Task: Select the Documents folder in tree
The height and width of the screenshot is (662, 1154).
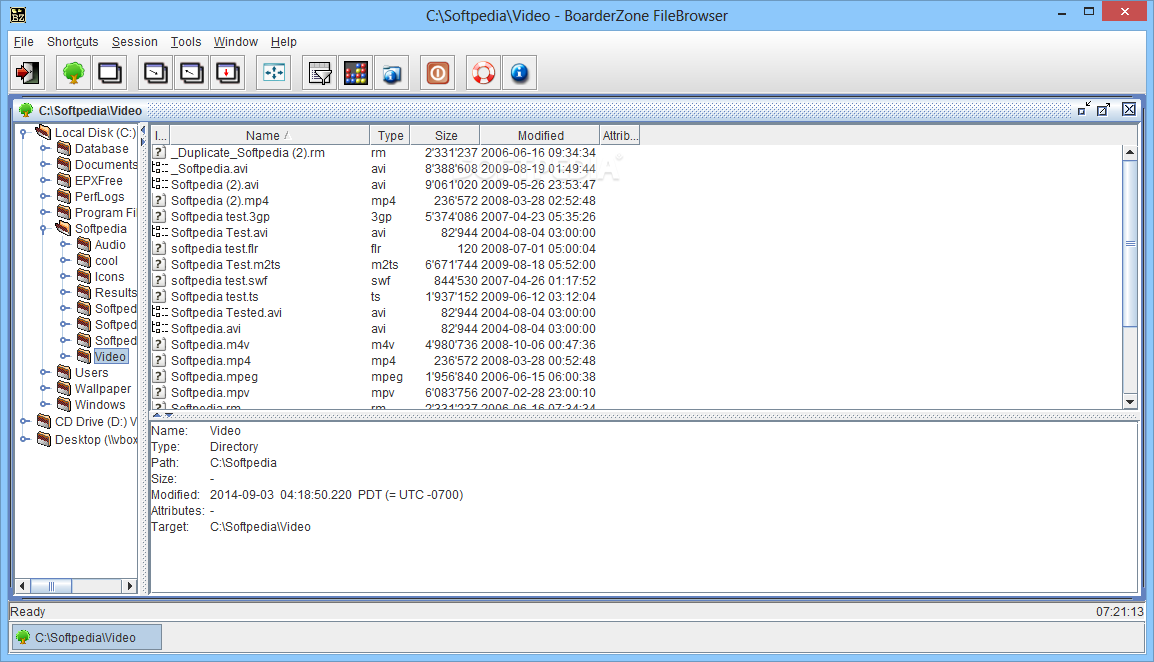Action: point(106,165)
